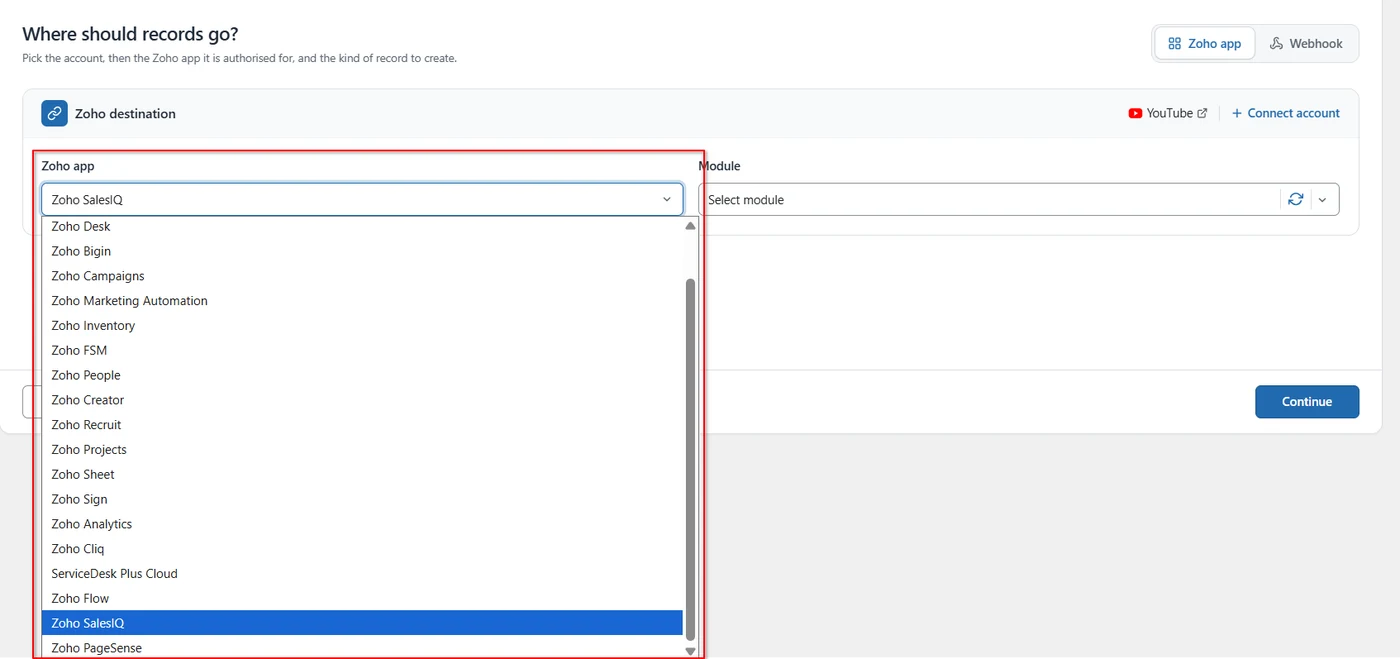This screenshot has height=659, width=1400.
Task: Choose Zoho Marketing Automation option
Action: click(x=362, y=300)
